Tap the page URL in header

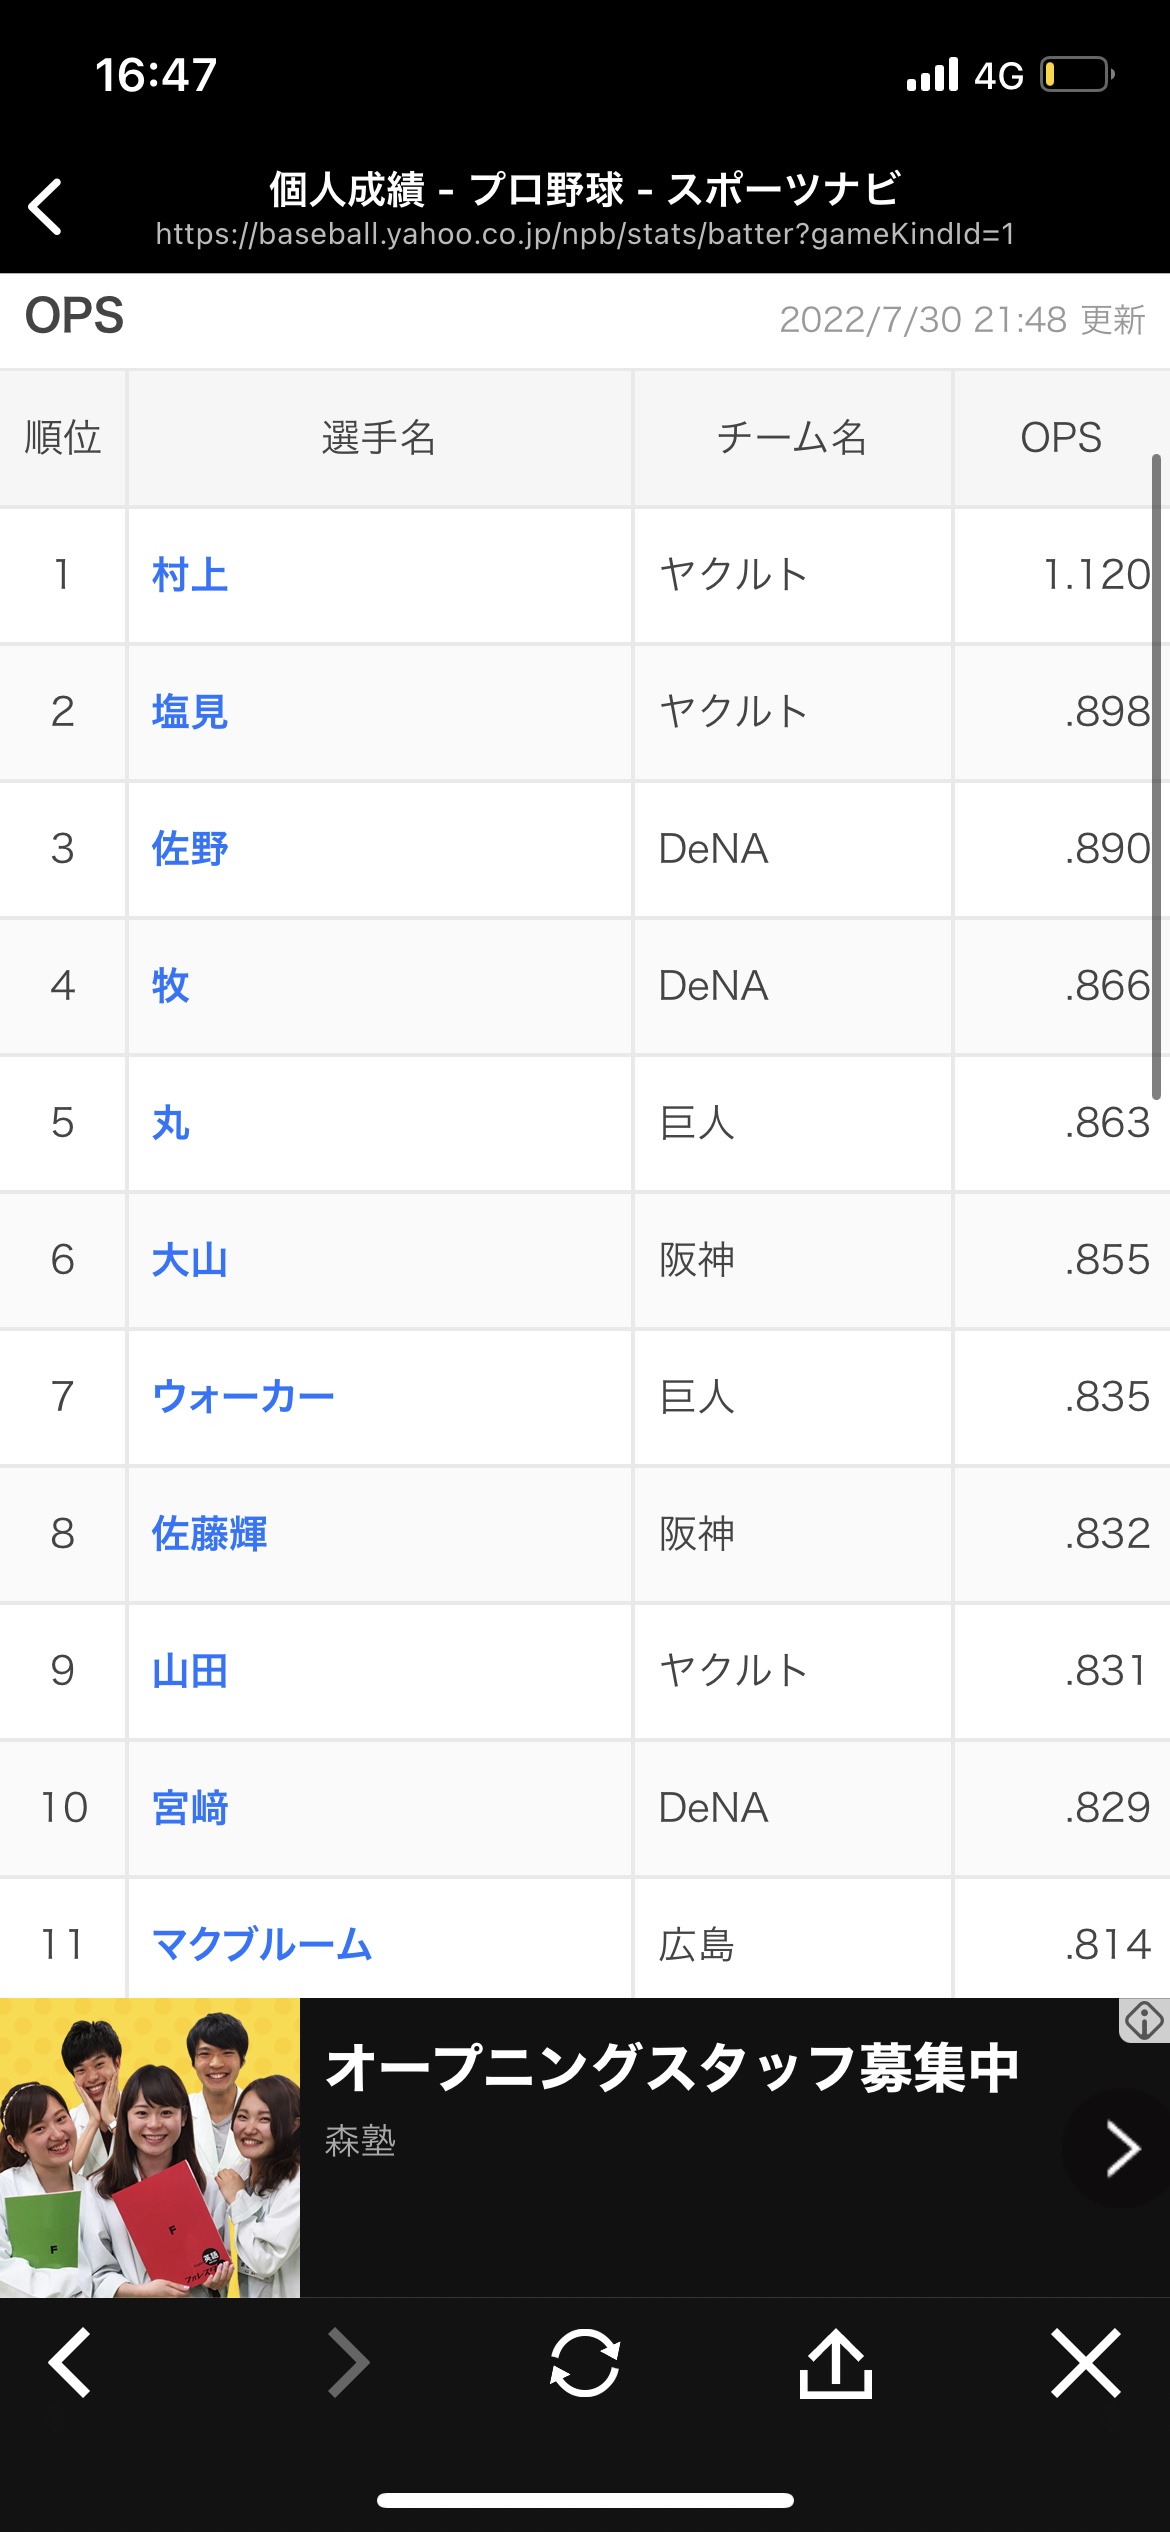[x=585, y=234]
